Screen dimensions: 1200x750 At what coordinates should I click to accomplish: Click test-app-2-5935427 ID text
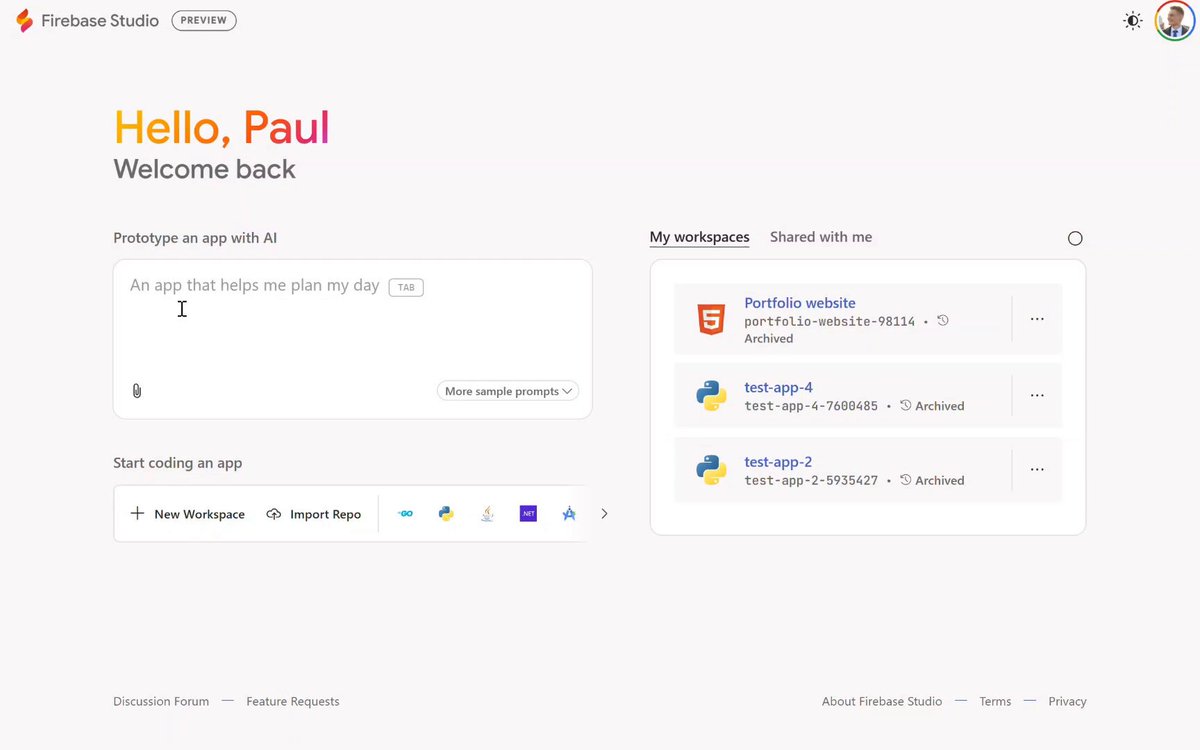tap(811, 480)
